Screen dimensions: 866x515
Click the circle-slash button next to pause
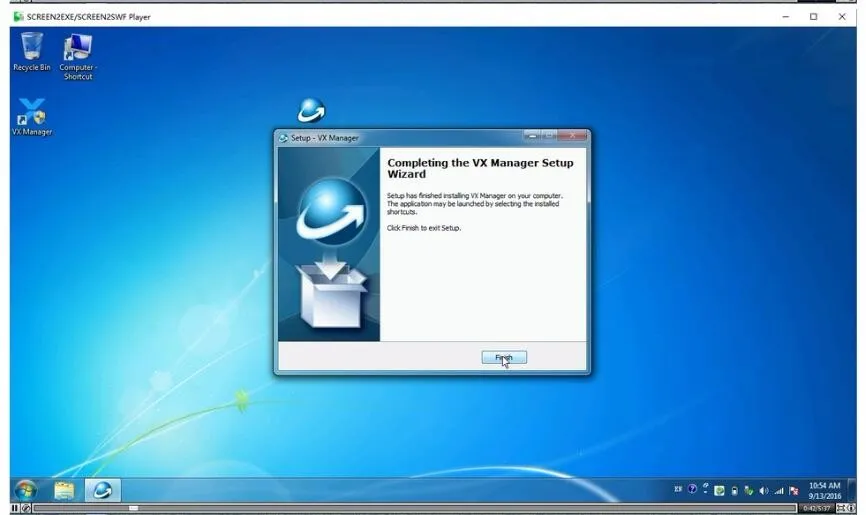25,508
